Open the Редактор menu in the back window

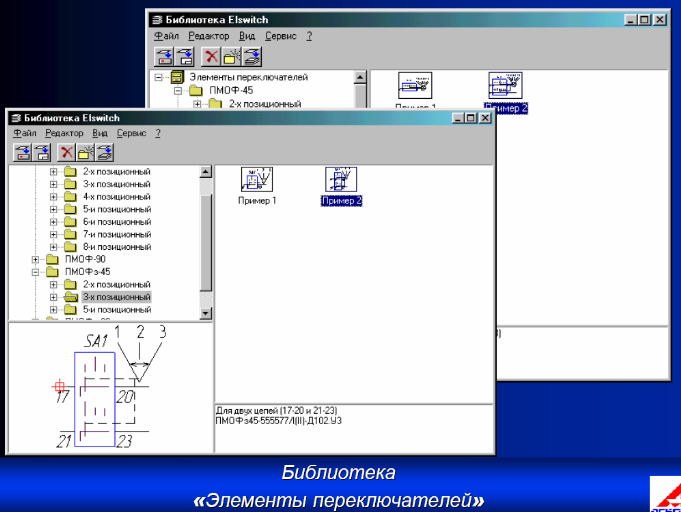coord(208,36)
